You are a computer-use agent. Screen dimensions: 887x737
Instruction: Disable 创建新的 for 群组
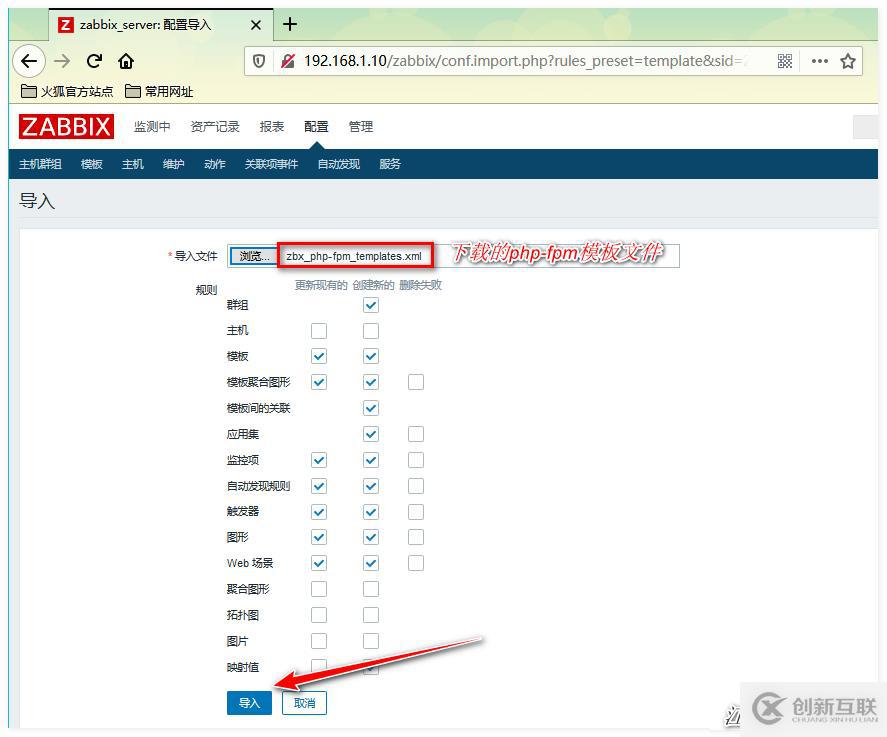(371, 304)
